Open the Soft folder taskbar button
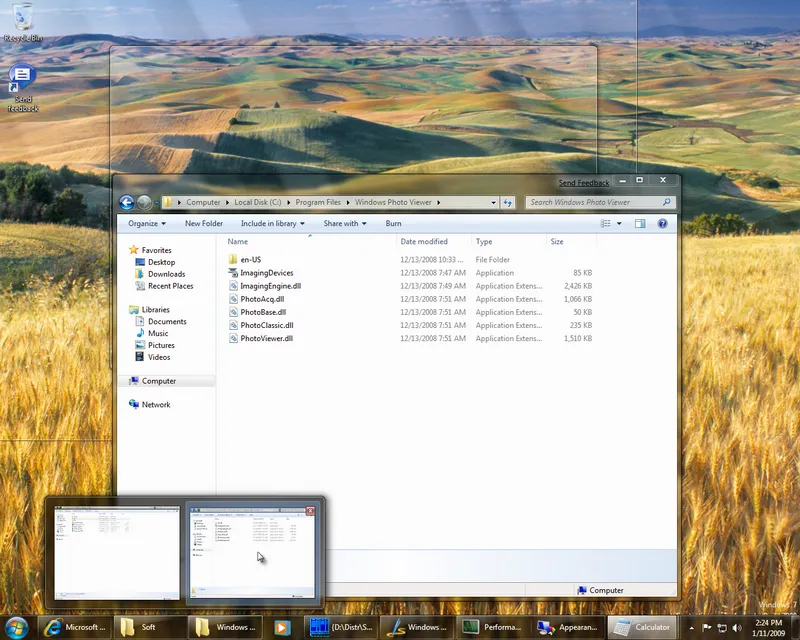The height and width of the screenshot is (640, 800). point(149,627)
